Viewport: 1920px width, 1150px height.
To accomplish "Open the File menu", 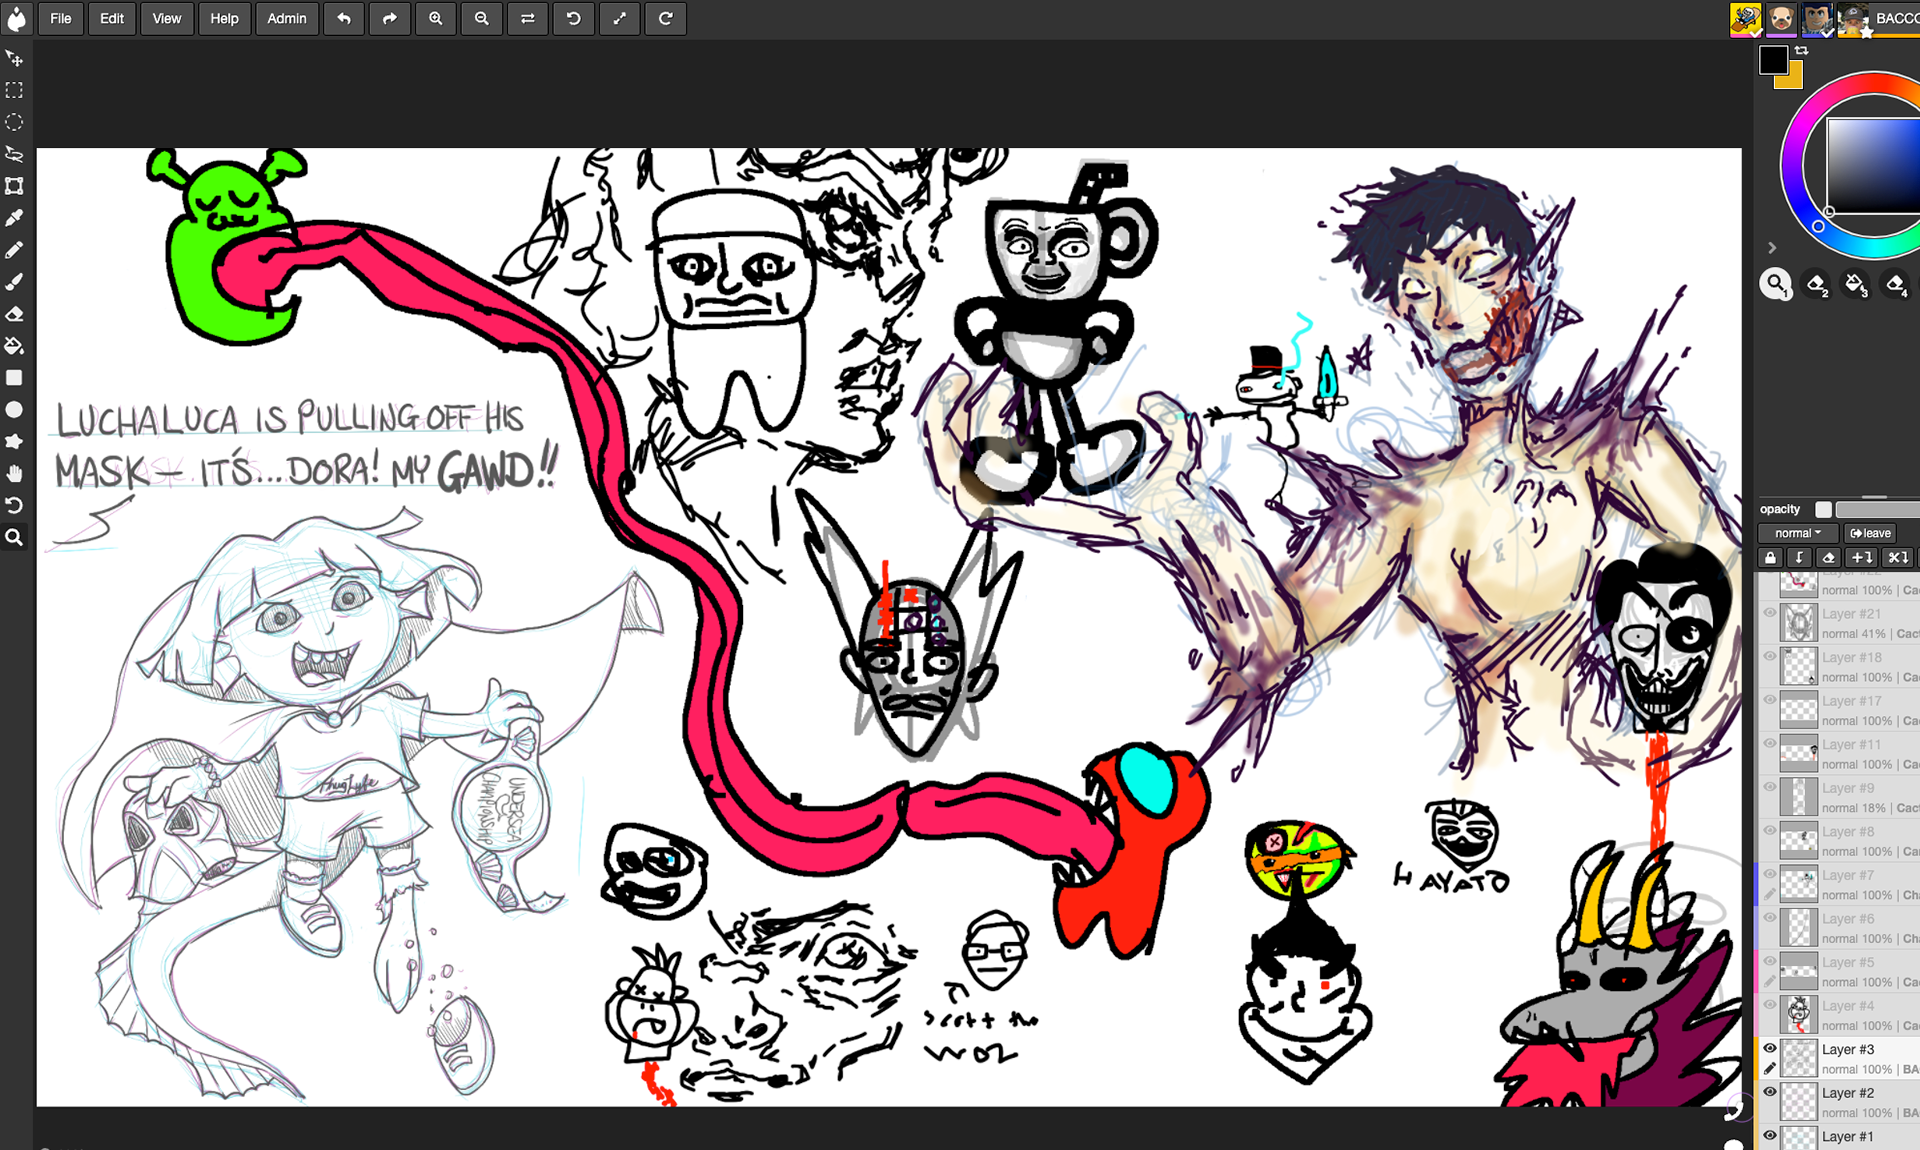I will pyautogui.click(x=61, y=18).
